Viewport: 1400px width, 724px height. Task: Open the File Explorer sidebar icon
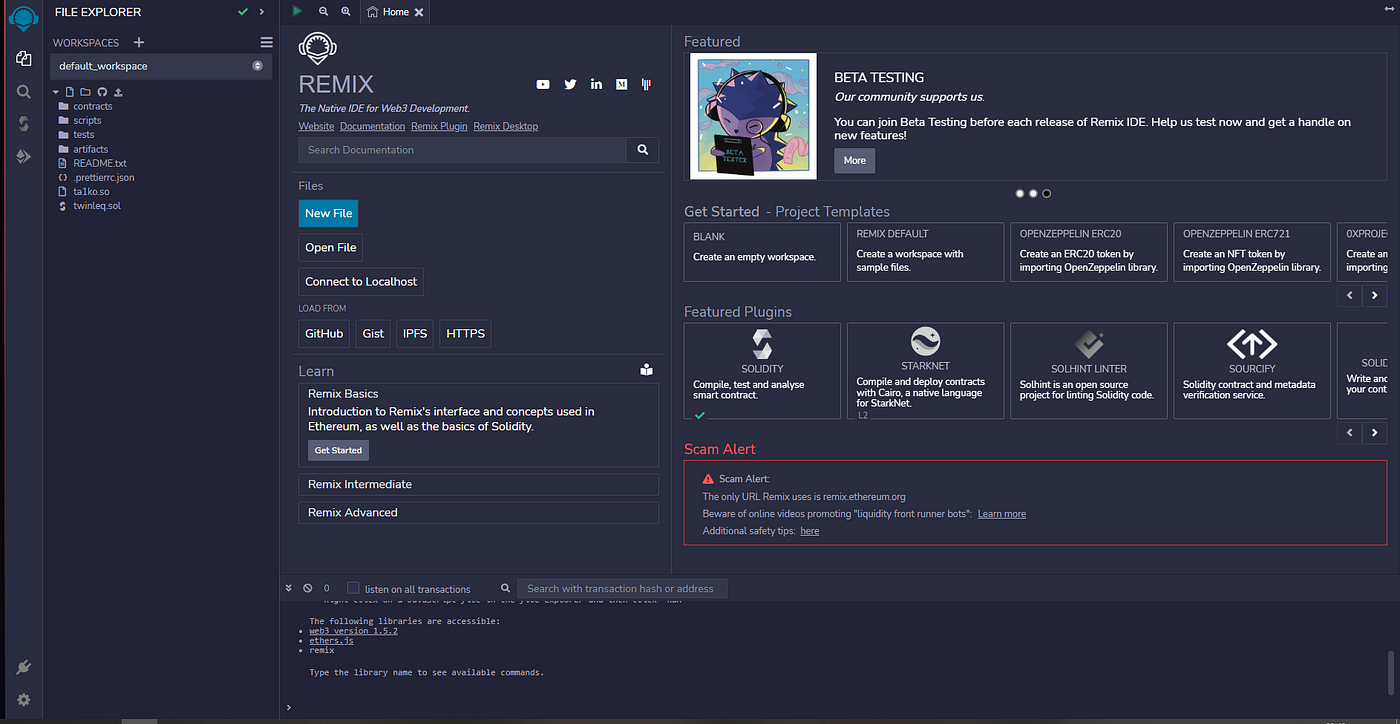point(24,59)
